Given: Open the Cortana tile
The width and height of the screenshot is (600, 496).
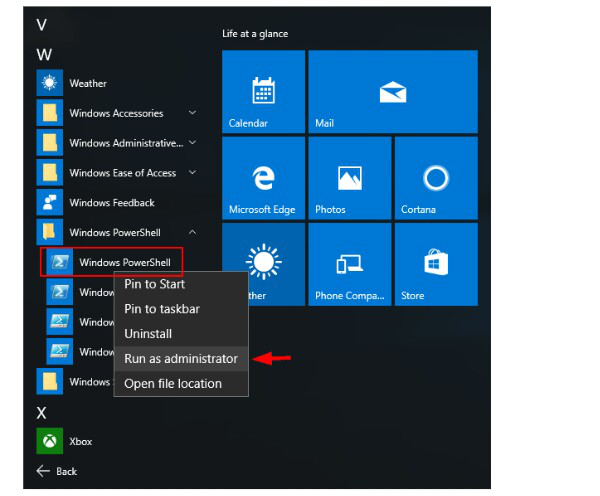Looking at the screenshot, I should point(436,178).
